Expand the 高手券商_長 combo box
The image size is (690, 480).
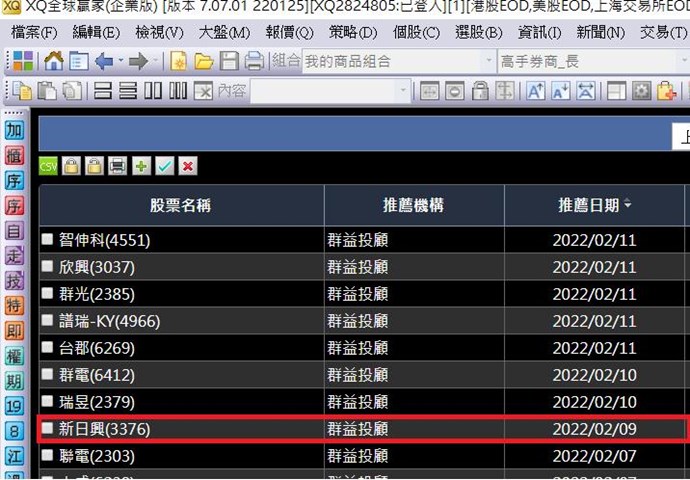coord(594,62)
